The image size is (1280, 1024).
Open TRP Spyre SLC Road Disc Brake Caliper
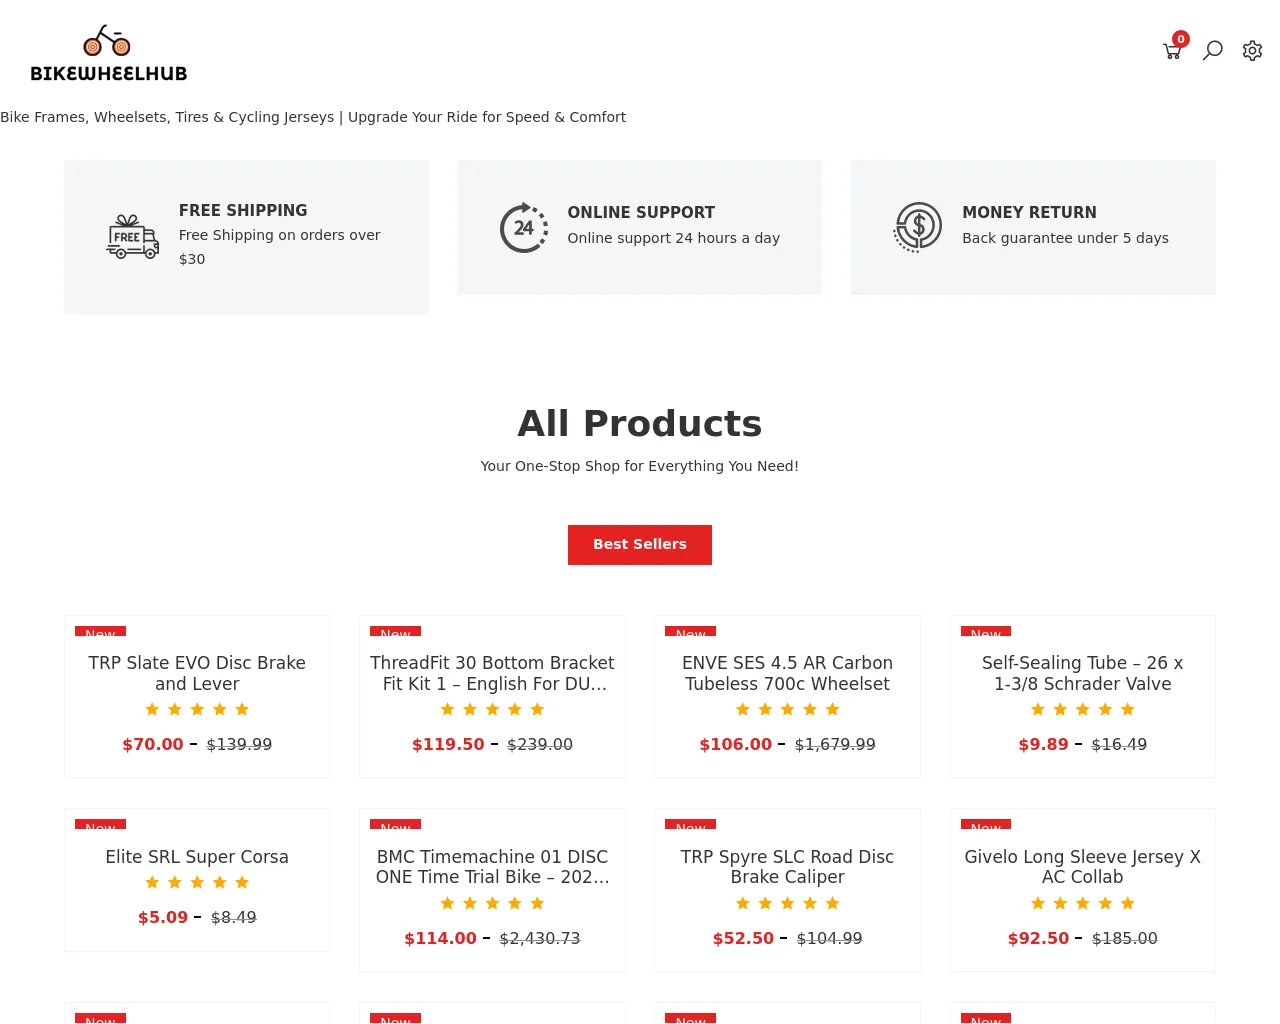coord(787,867)
